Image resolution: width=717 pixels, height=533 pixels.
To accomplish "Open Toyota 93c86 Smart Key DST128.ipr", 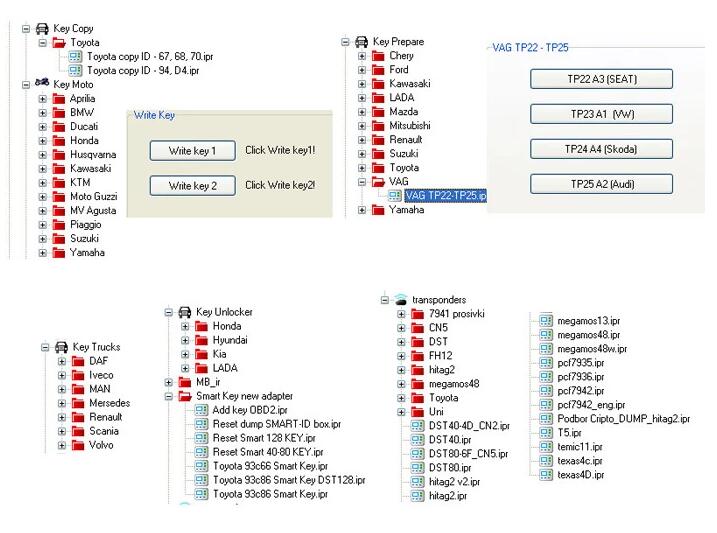I will coord(289,480).
